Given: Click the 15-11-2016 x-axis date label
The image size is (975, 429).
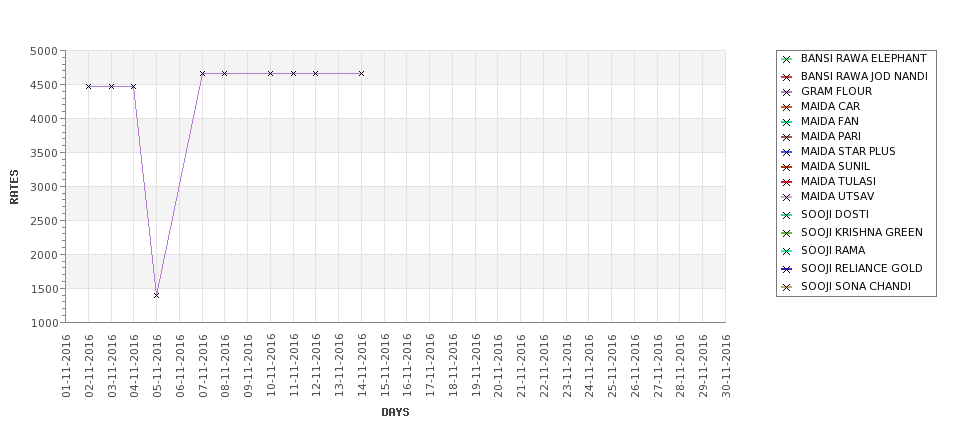Looking at the screenshot, I should pos(384,366).
